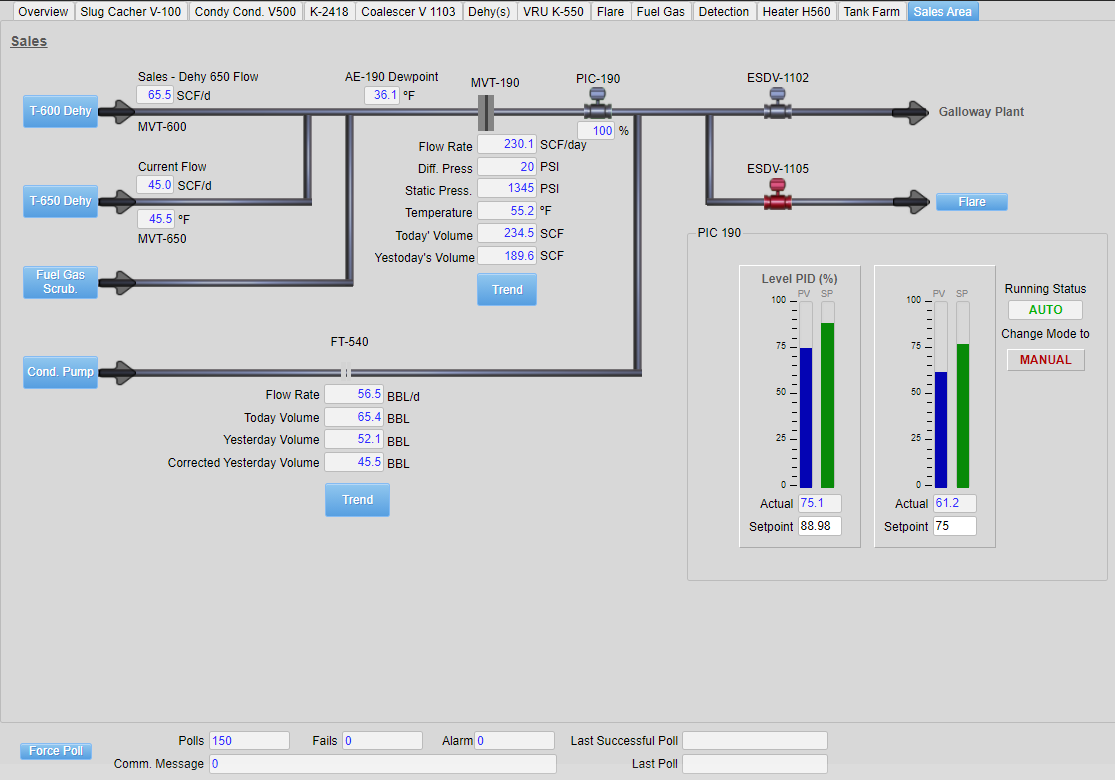Viewport: 1115px width, 780px height.
Task: Switch to the Flare tab
Action: tap(610, 11)
